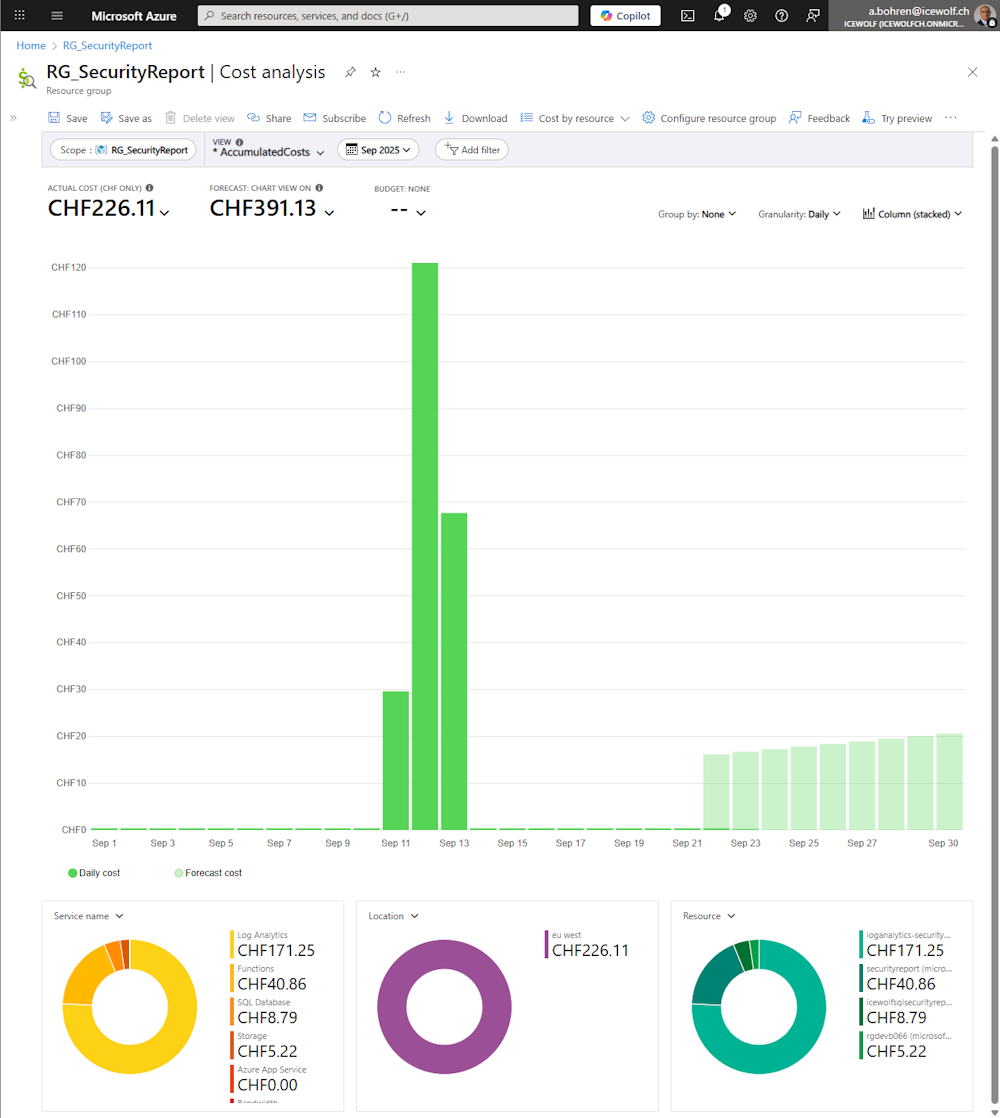1000x1118 pixels.
Task: Download the cost analysis data
Action: point(475,118)
